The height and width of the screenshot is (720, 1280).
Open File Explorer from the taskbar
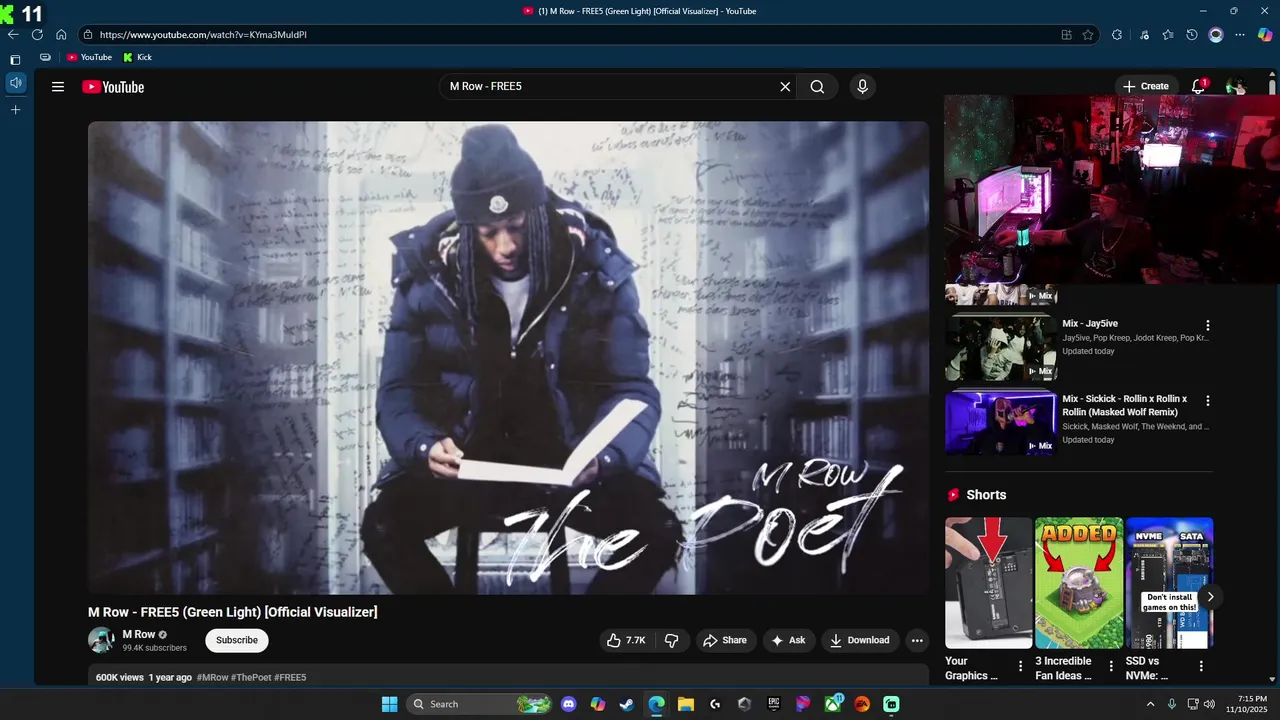686,704
